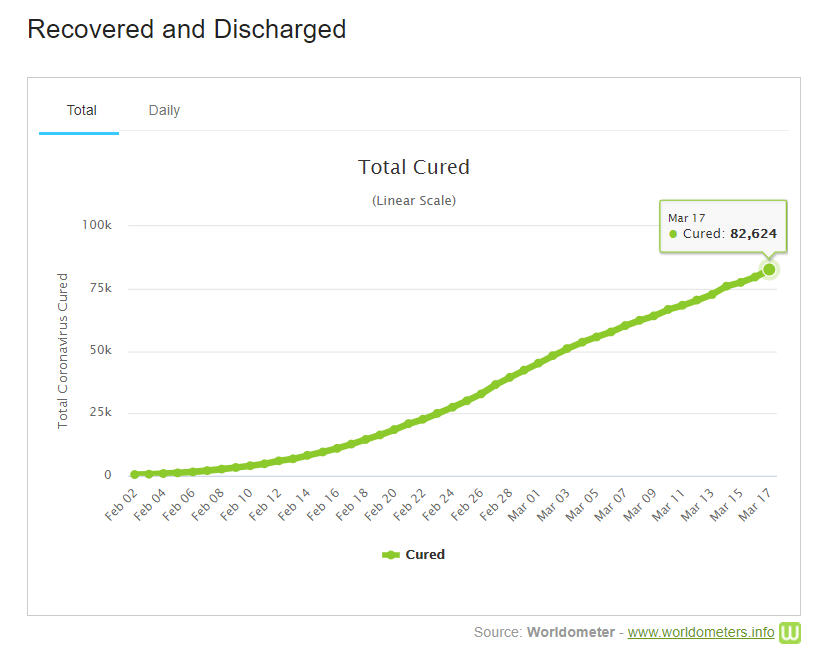
Task: Click the 25k y-axis label
Action: click(x=99, y=412)
